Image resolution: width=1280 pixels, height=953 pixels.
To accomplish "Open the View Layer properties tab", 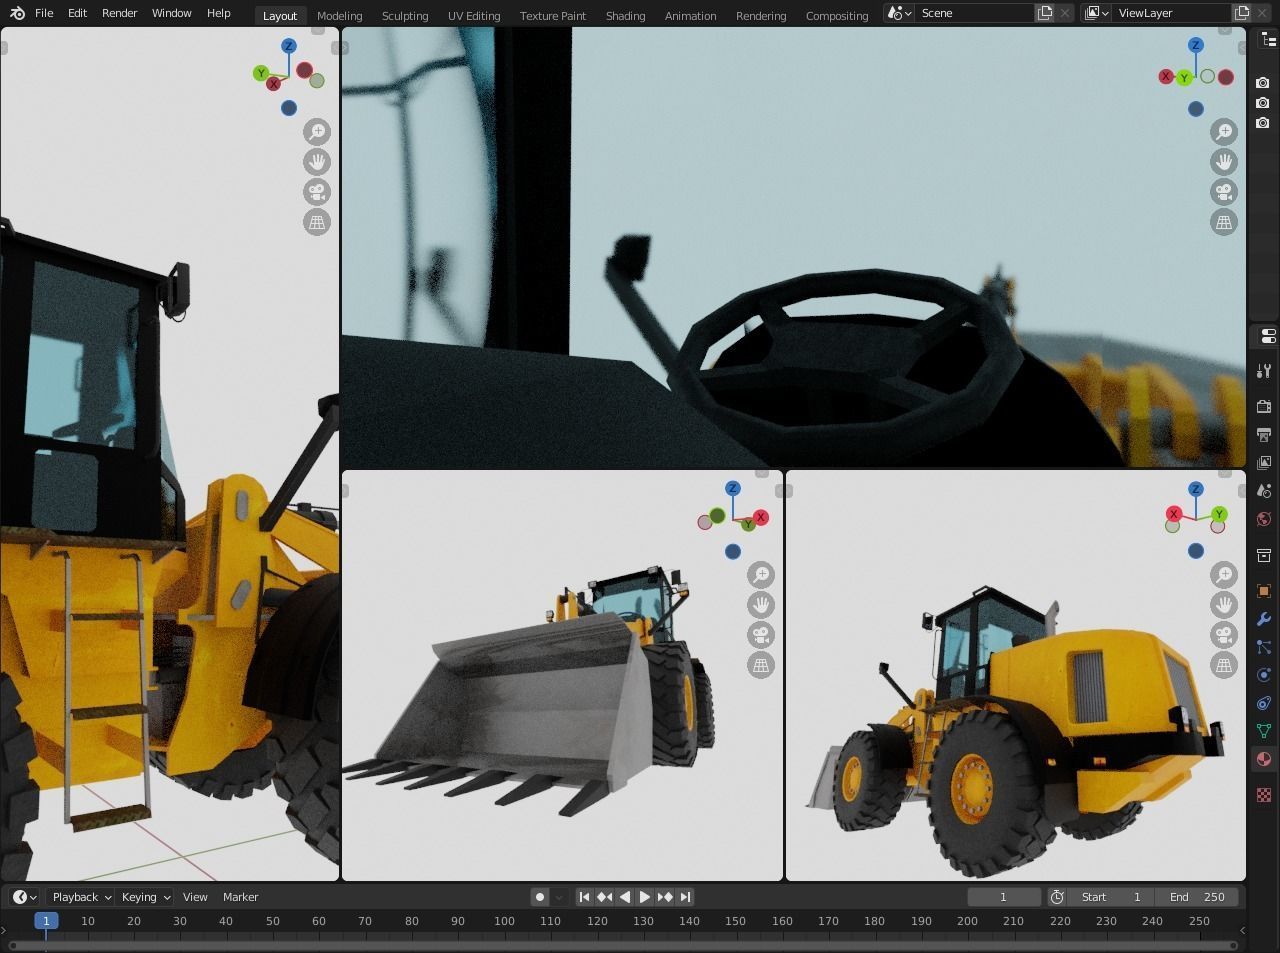I will click(1264, 463).
